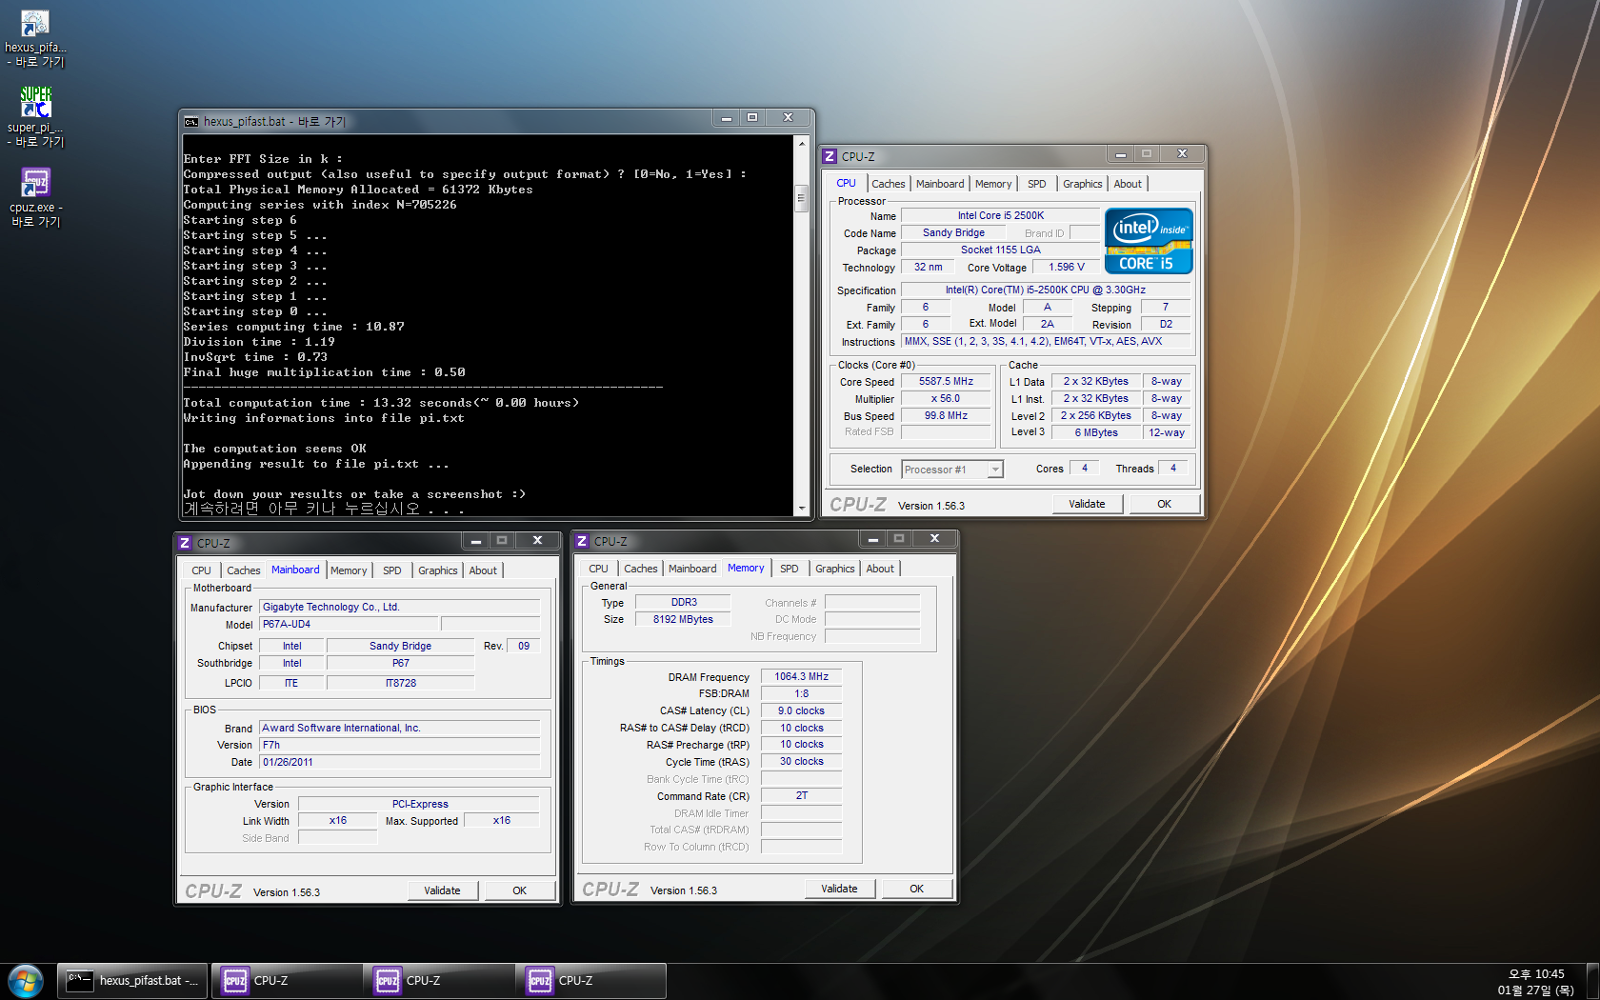Select CPU tab in Memory window
Image resolution: width=1600 pixels, height=1000 pixels.
[x=598, y=569]
